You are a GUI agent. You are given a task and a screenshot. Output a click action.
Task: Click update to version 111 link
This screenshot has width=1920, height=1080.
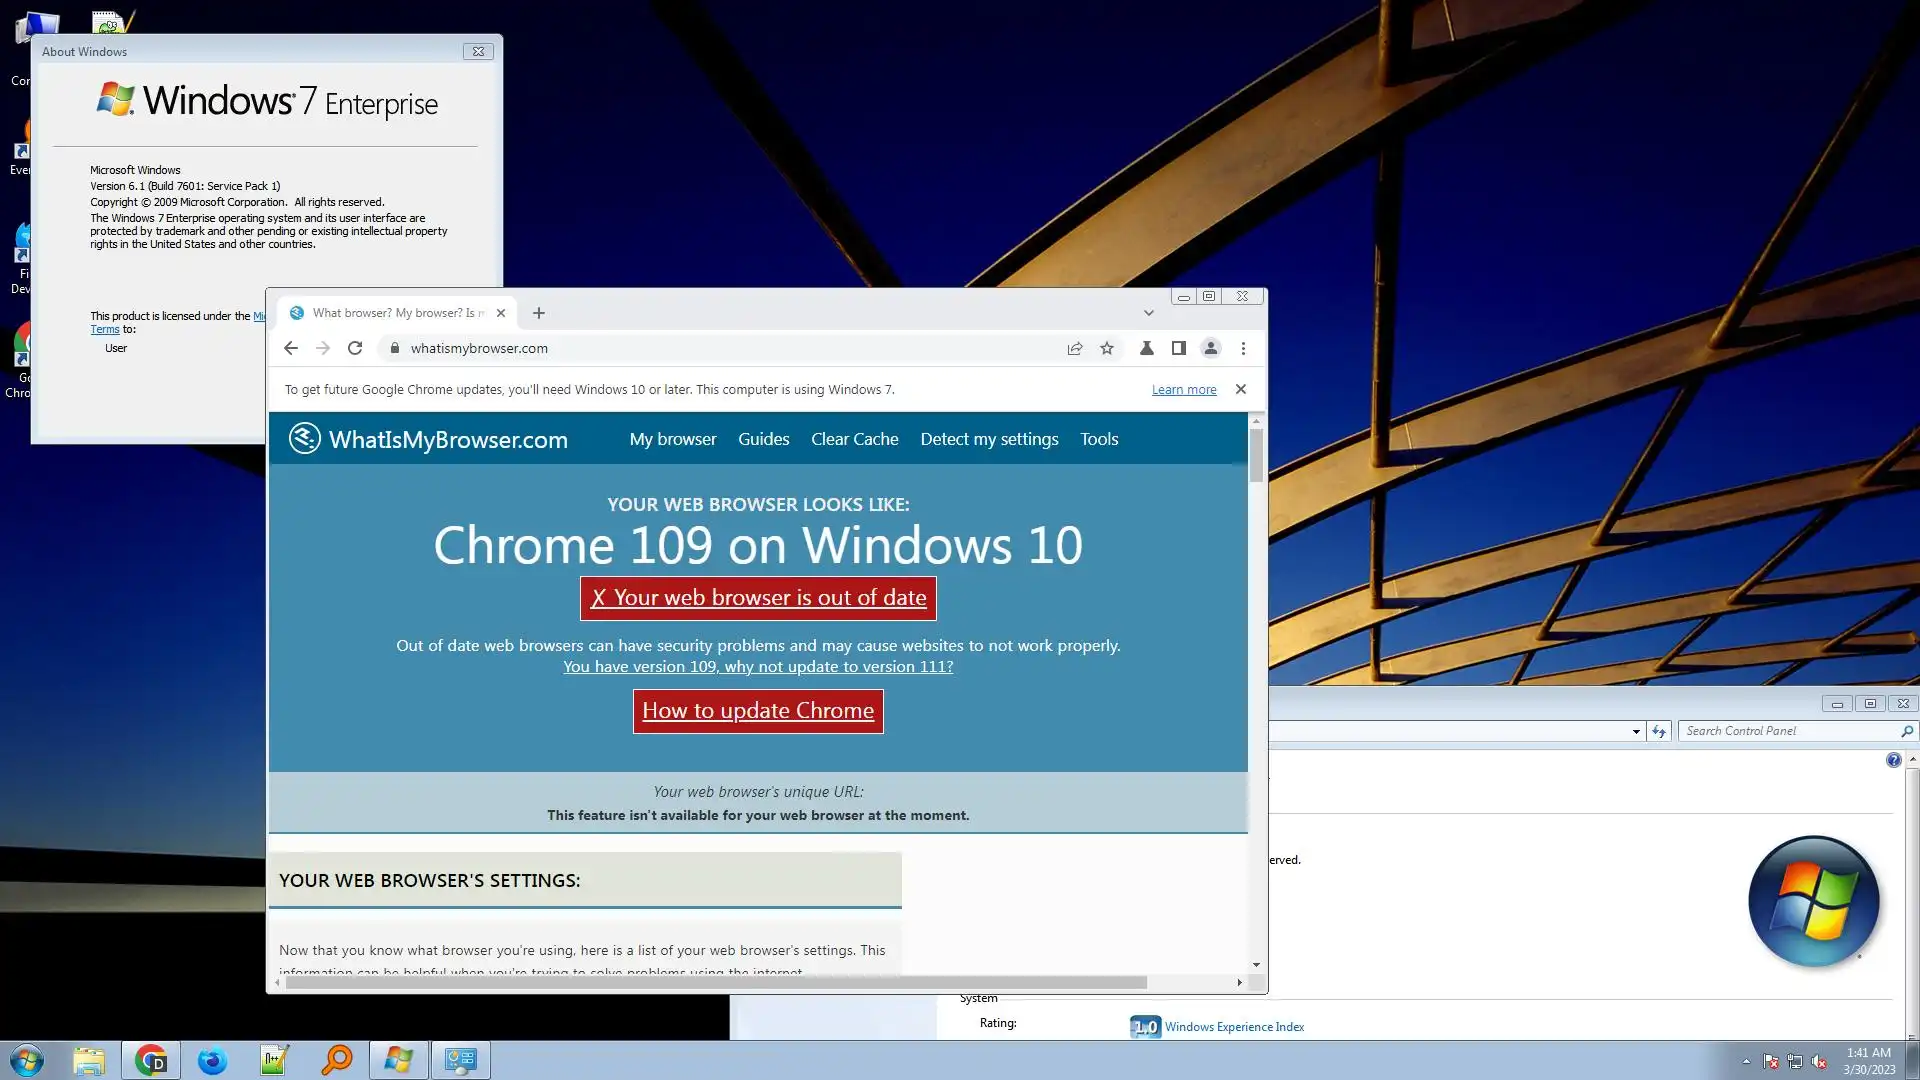tap(758, 667)
